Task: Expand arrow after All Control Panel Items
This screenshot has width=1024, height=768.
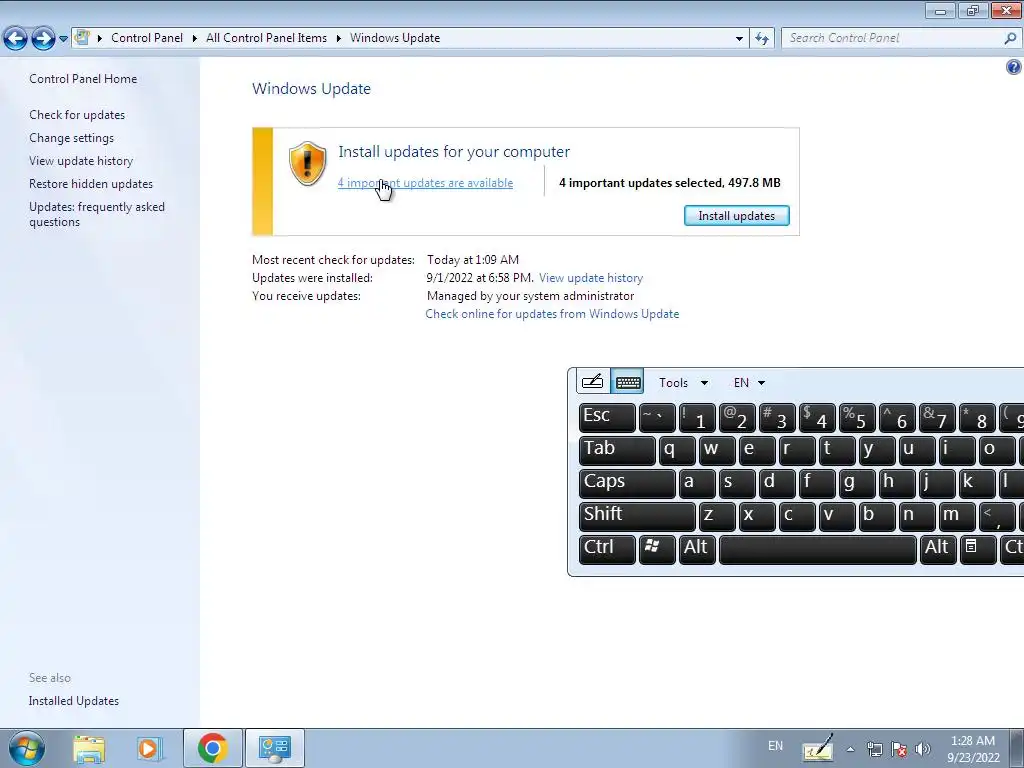Action: point(338,38)
